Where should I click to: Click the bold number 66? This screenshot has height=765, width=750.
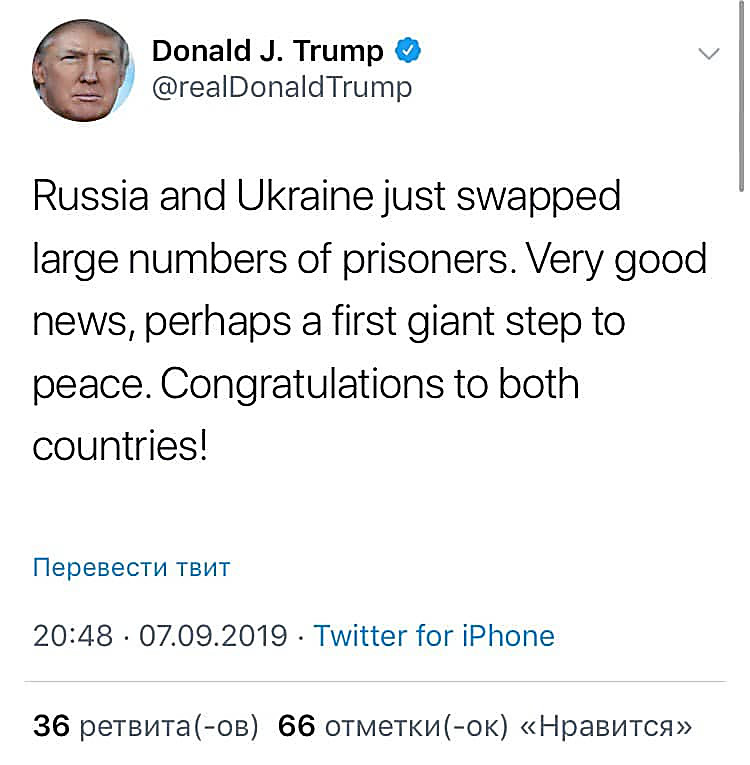[x=296, y=725]
